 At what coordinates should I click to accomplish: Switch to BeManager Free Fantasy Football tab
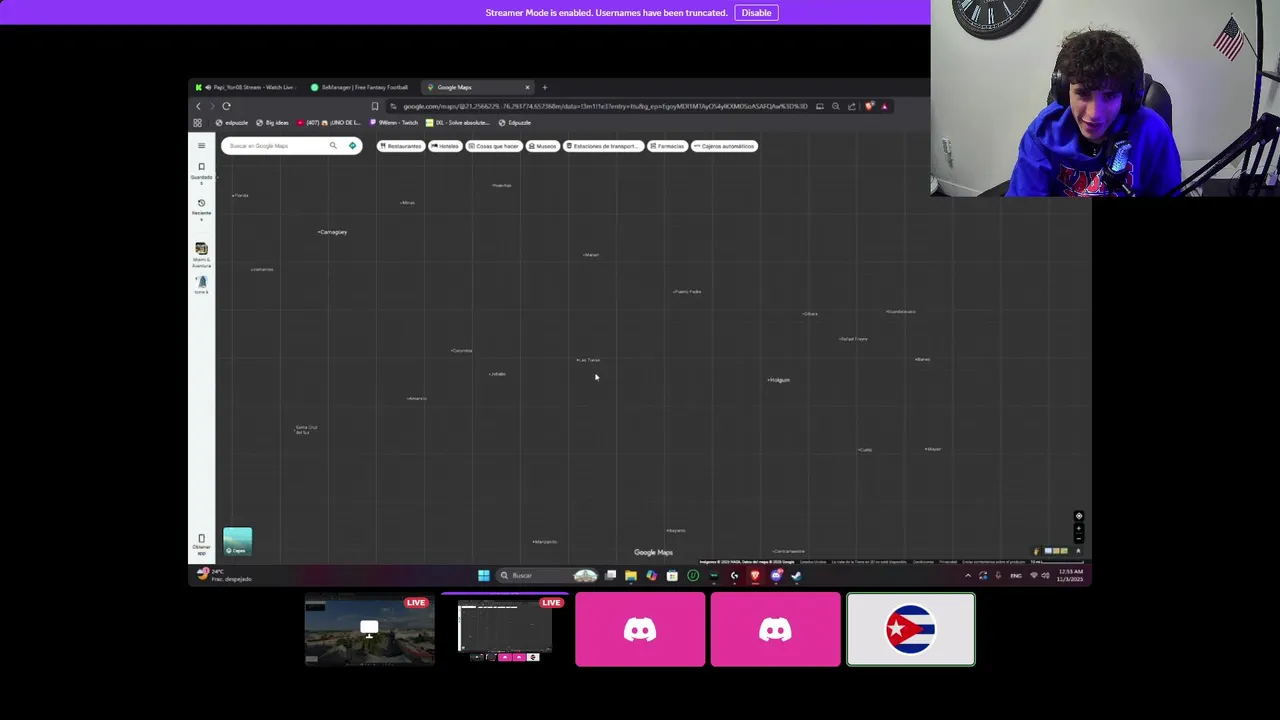click(360, 87)
